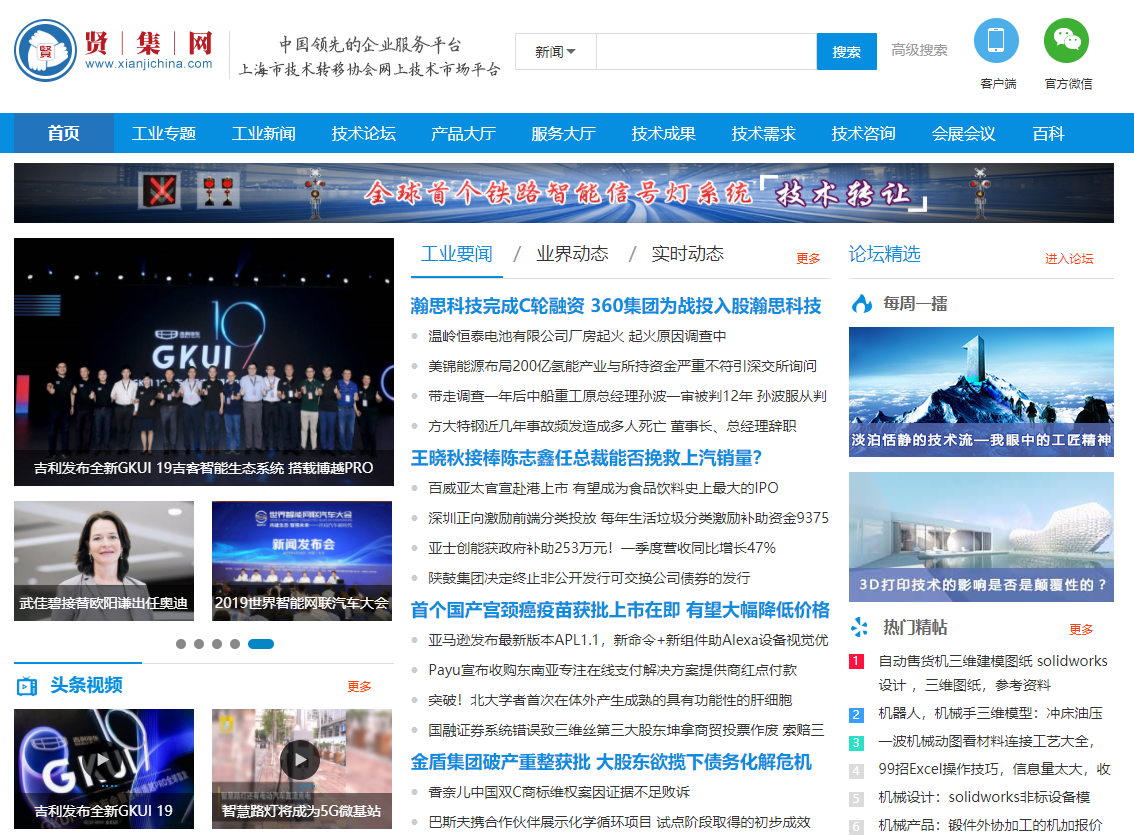This screenshot has width=1134, height=835.
Task: Open the 客户端 mobile client icon
Action: coord(996,41)
